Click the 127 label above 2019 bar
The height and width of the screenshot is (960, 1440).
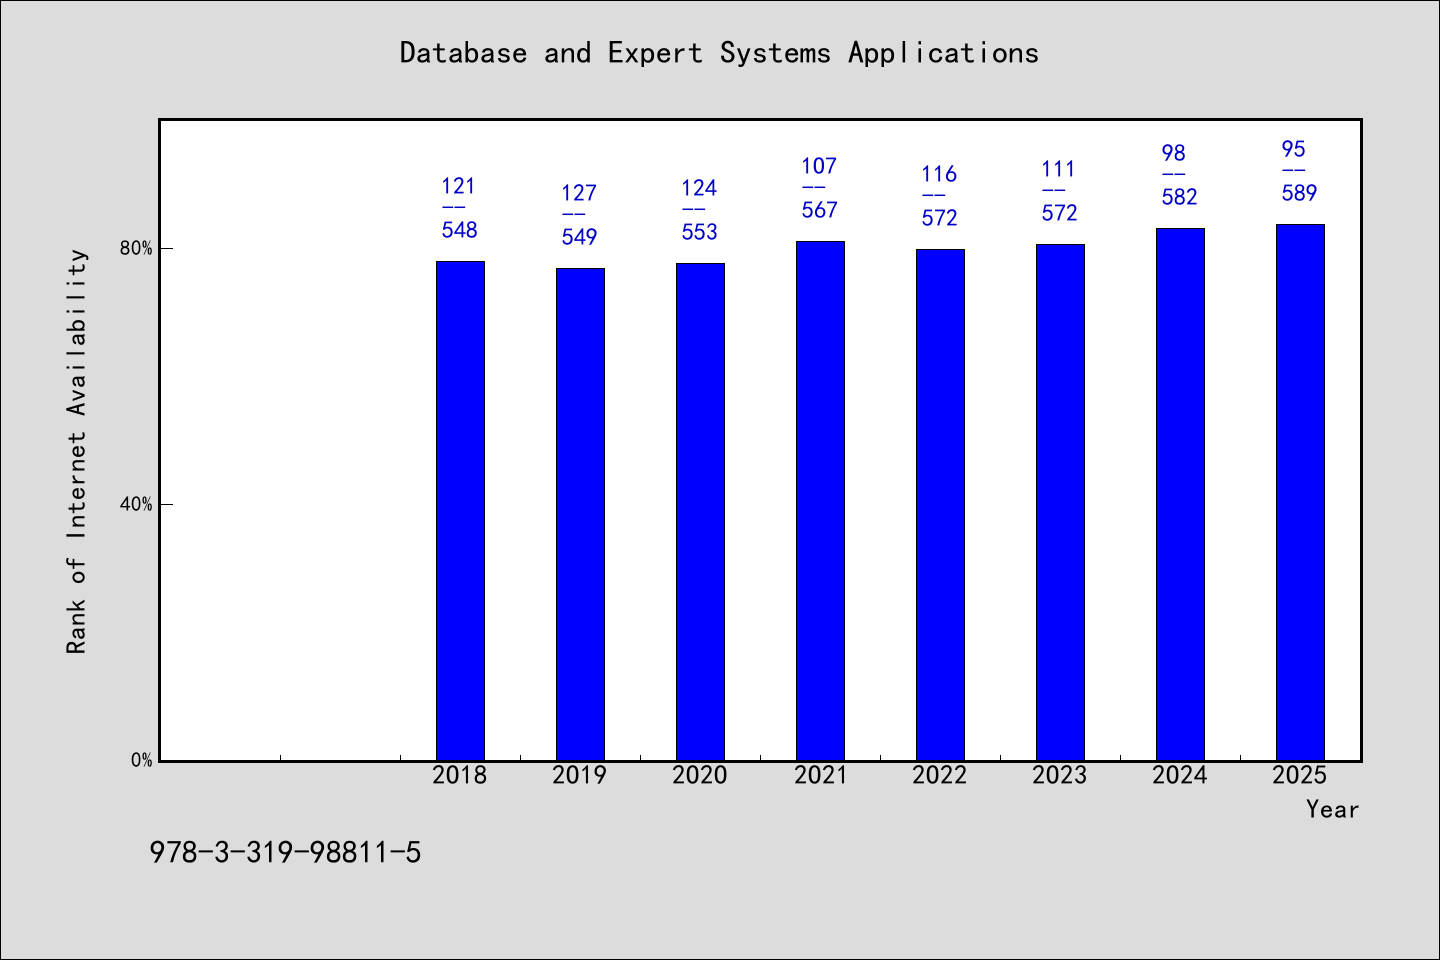click(x=579, y=193)
